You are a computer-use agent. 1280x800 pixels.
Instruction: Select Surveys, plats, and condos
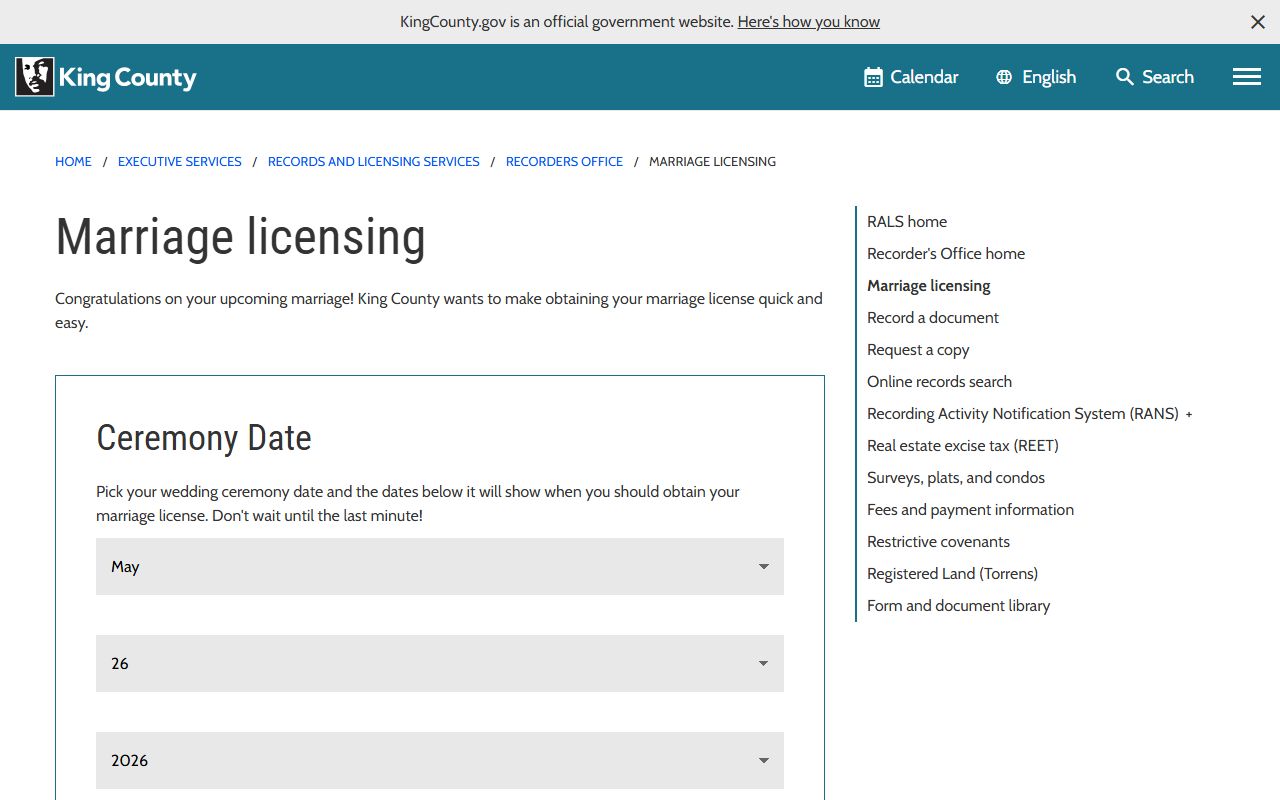coord(956,478)
